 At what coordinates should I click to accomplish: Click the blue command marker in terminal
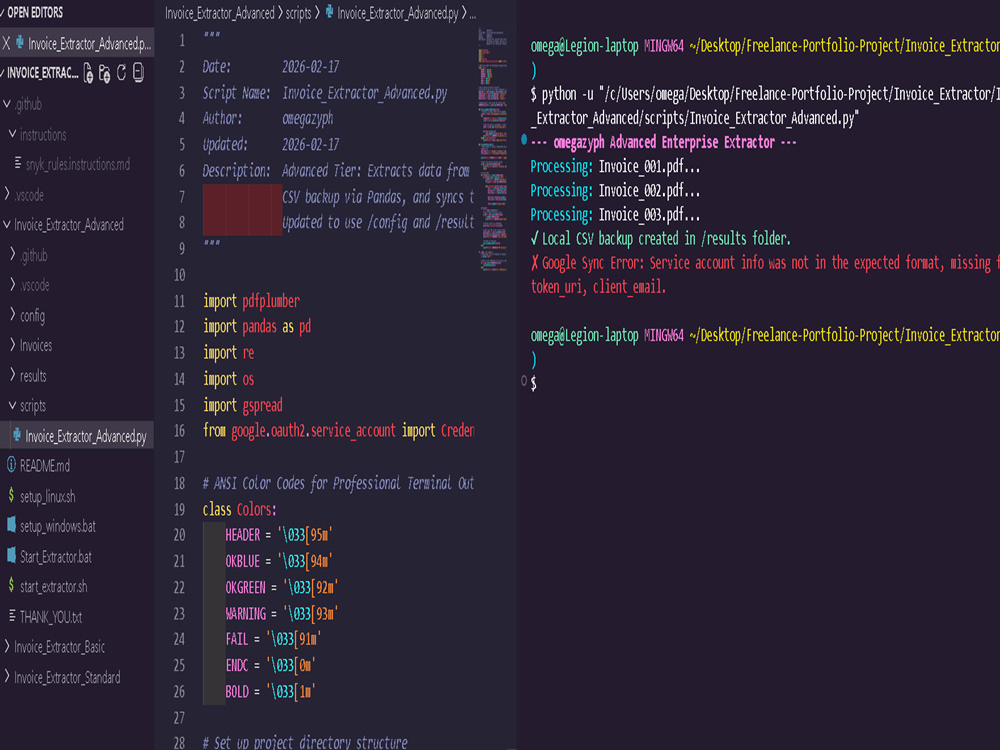524,140
